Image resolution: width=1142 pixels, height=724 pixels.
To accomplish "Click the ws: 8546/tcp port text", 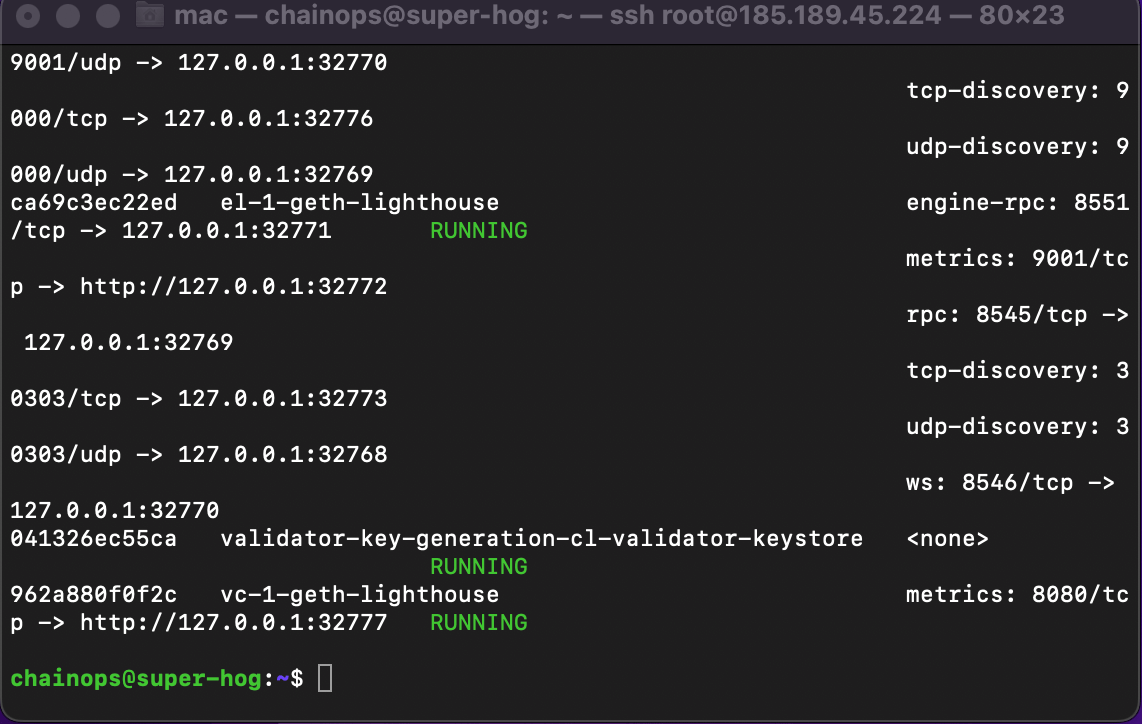I will point(1010,483).
